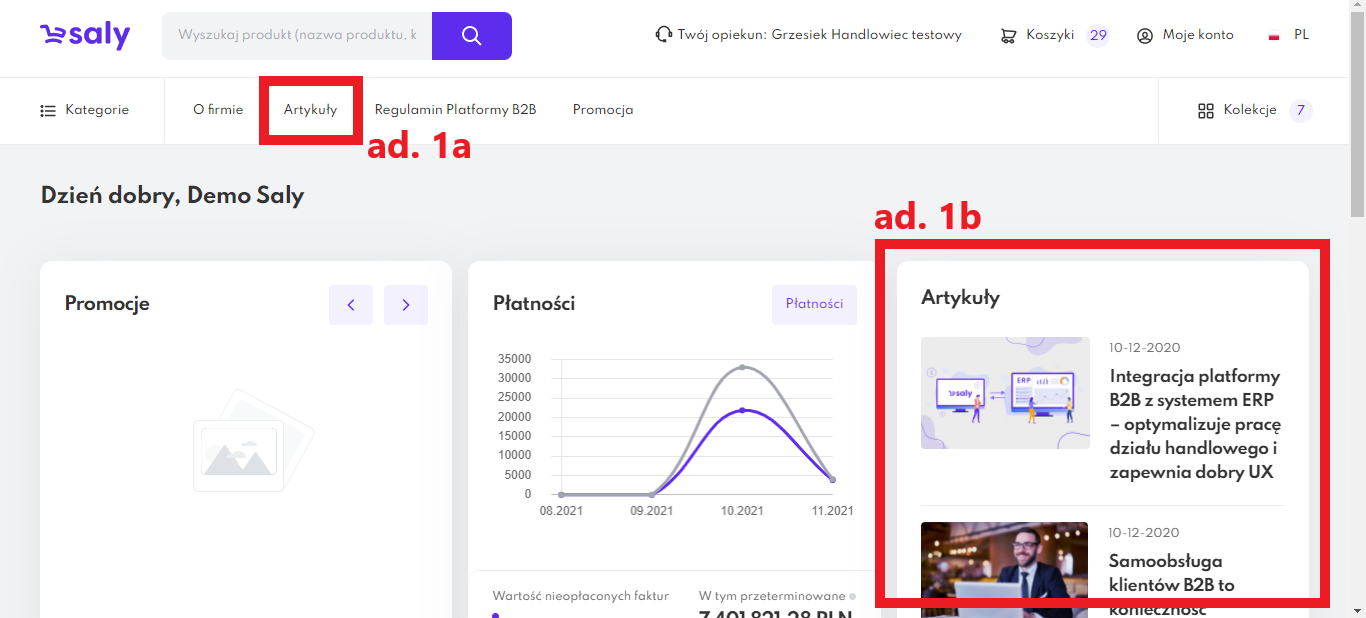
Task: Open the Promocja menu item
Action: pyautogui.click(x=603, y=110)
